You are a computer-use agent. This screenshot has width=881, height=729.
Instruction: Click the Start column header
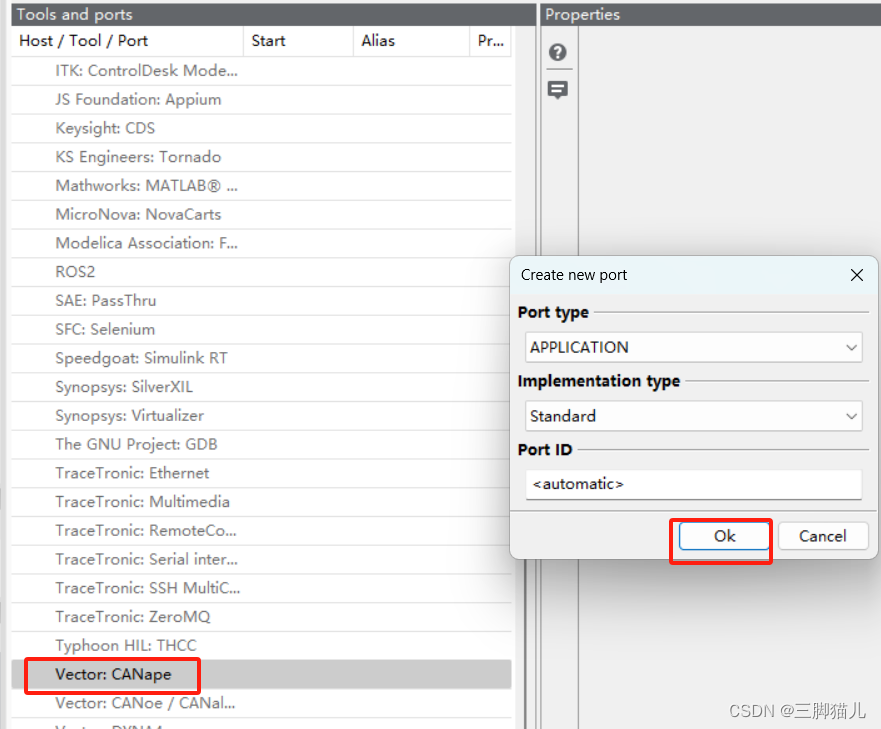click(x=298, y=41)
